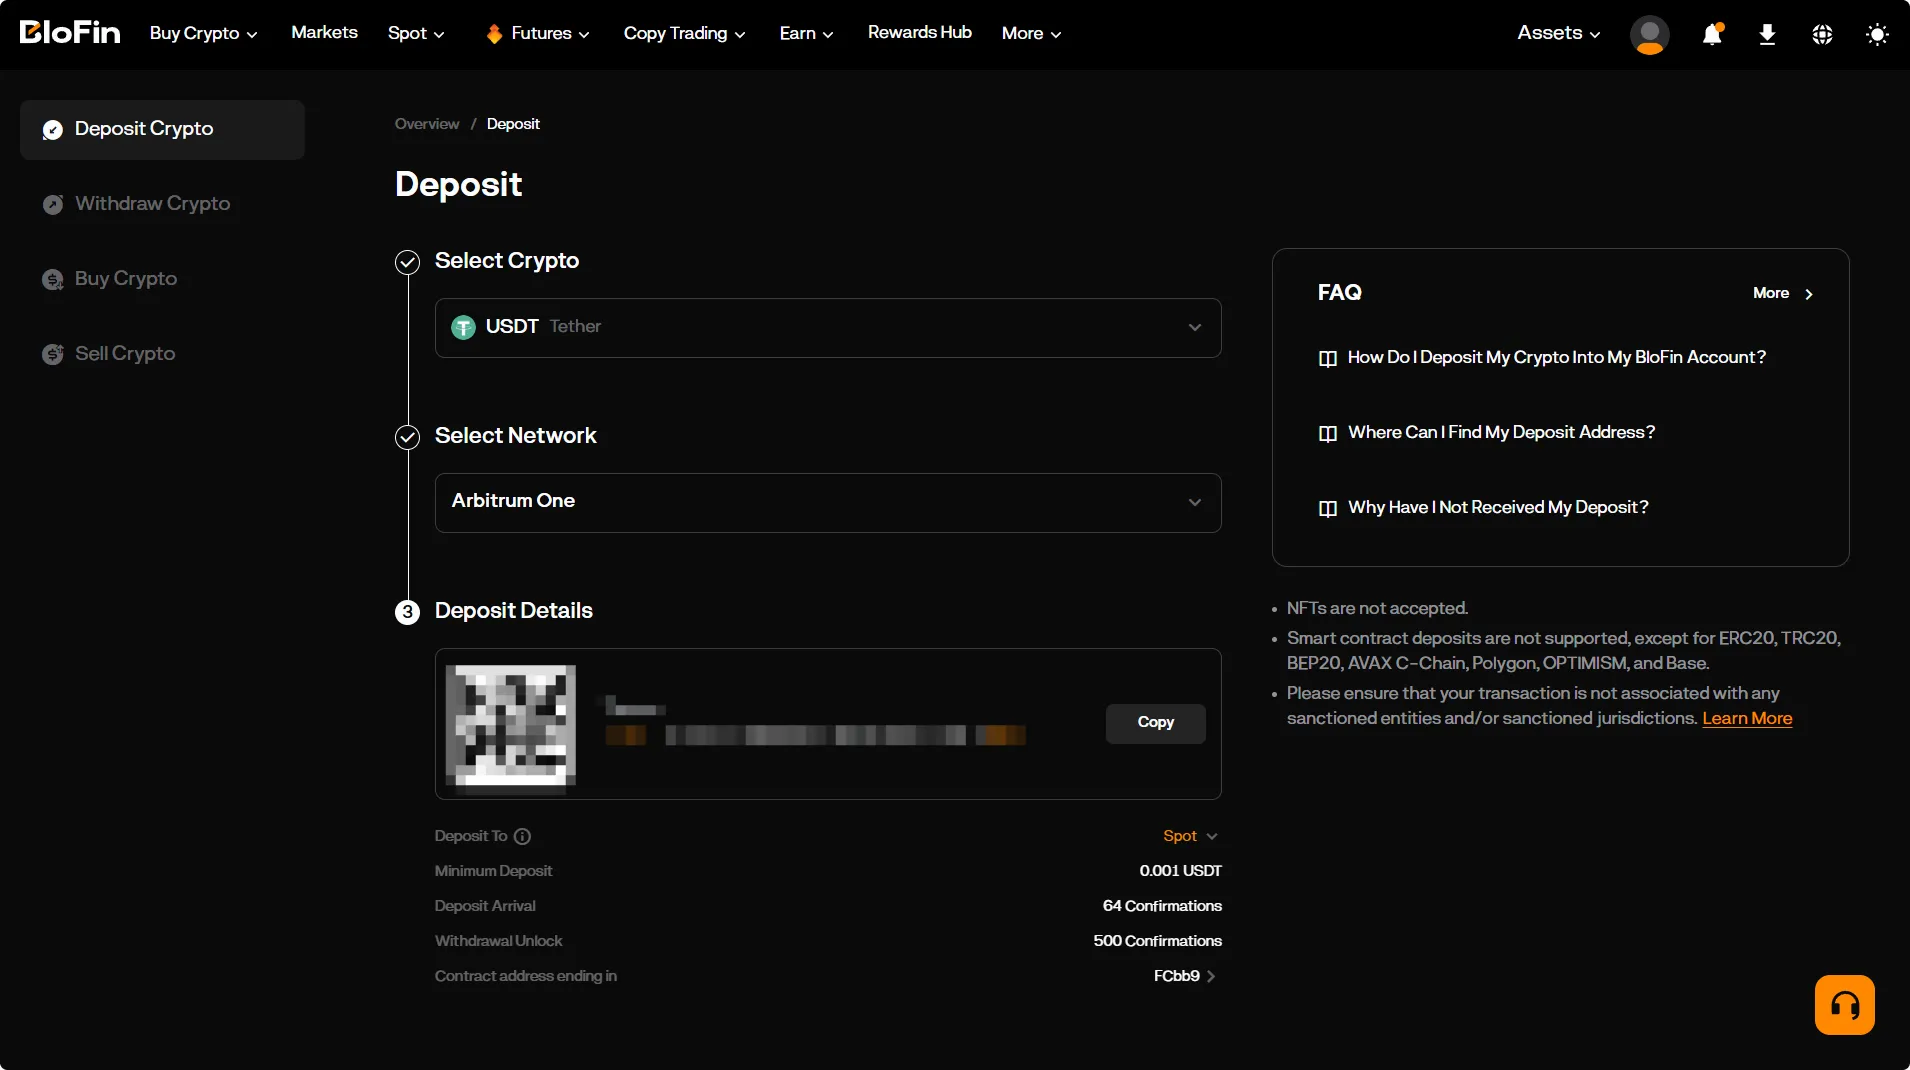Select Deposit Crypto in sidebar
This screenshot has width=1910, height=1070.
pyautogui.click(x=162, y=129)
